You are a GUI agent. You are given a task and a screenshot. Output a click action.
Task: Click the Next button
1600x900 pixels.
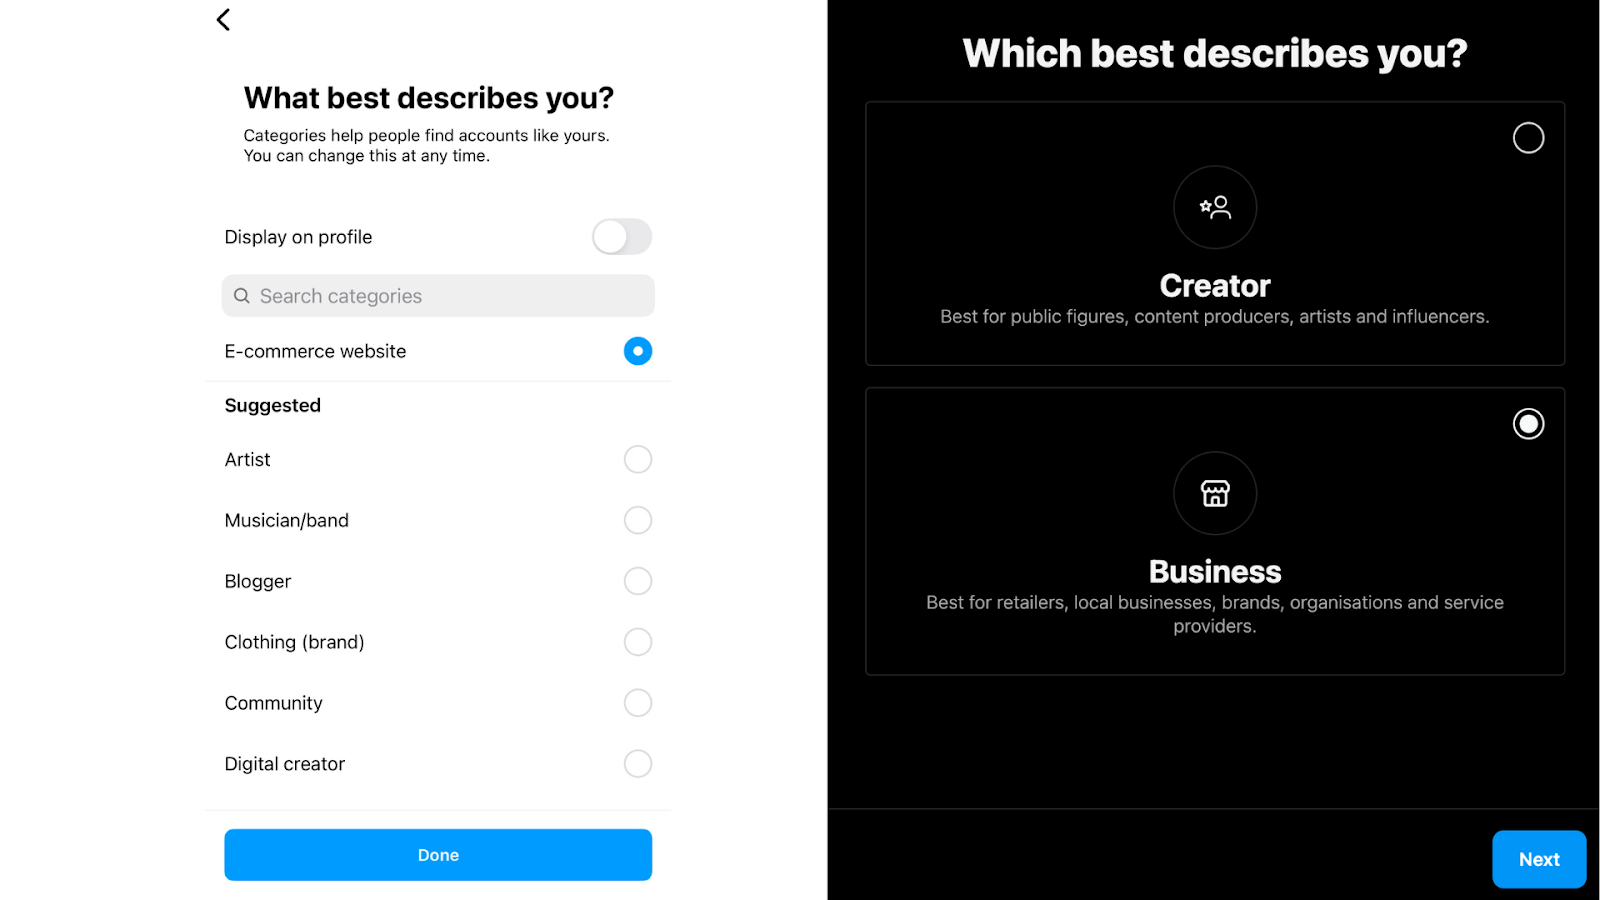click(1538, 858)
